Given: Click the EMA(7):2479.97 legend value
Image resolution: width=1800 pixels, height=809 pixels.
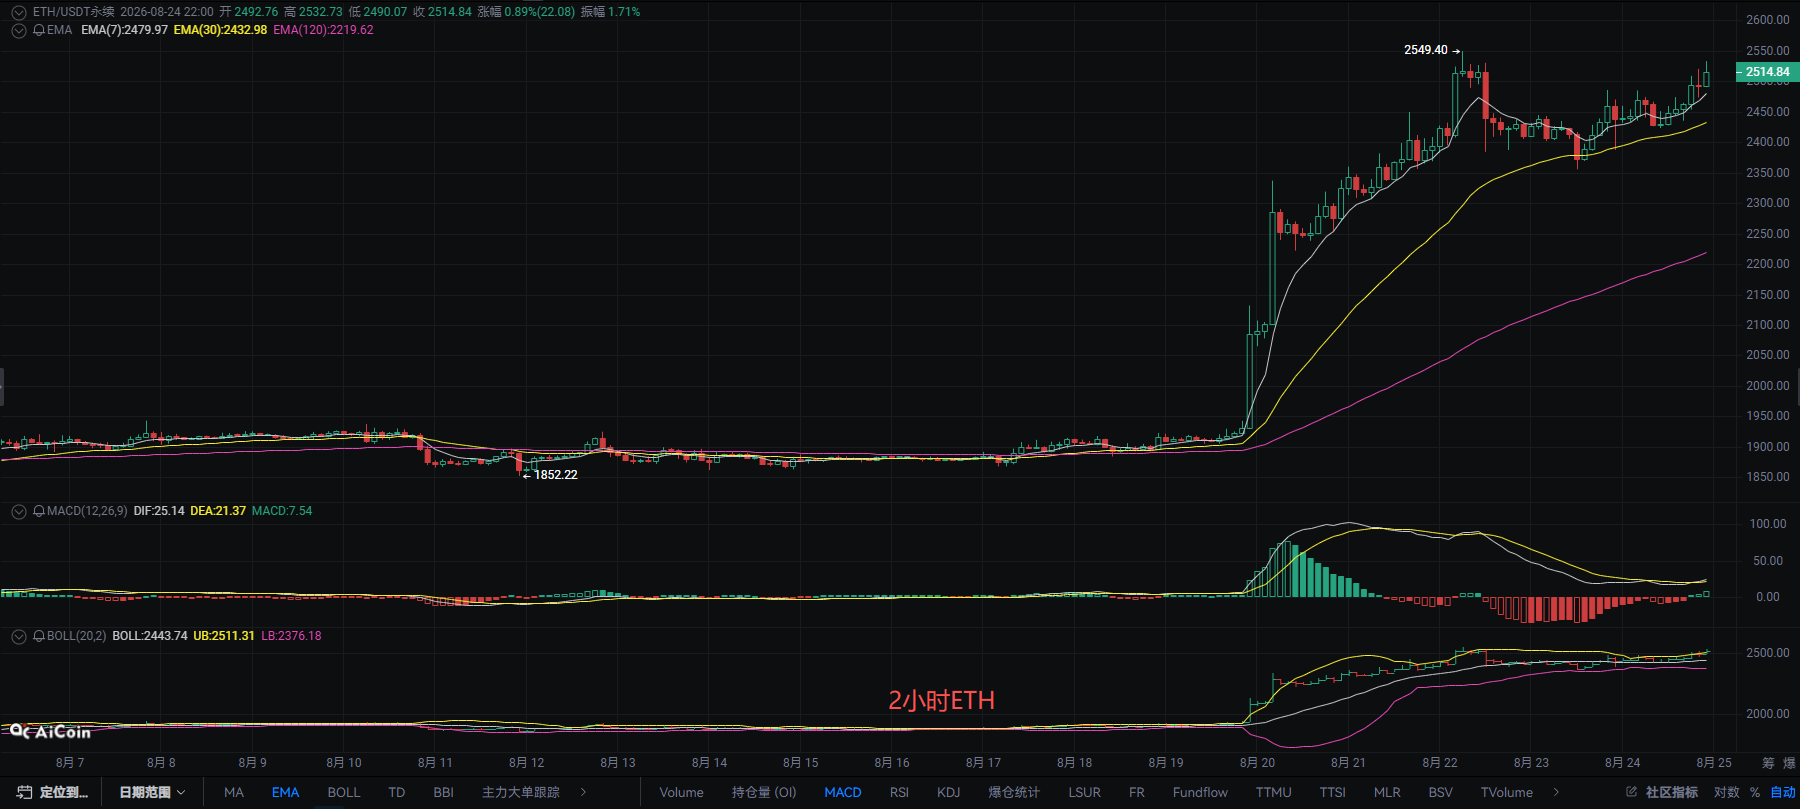Looking at the screenshot, I should [124, 30].
